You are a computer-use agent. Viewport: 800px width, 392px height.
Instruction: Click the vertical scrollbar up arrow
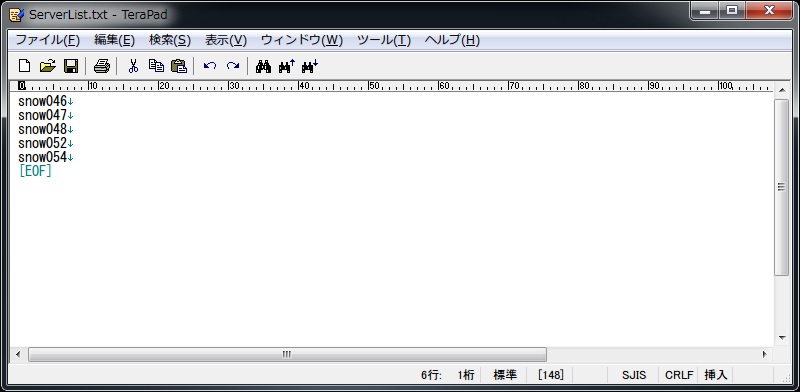pos(782,90)
